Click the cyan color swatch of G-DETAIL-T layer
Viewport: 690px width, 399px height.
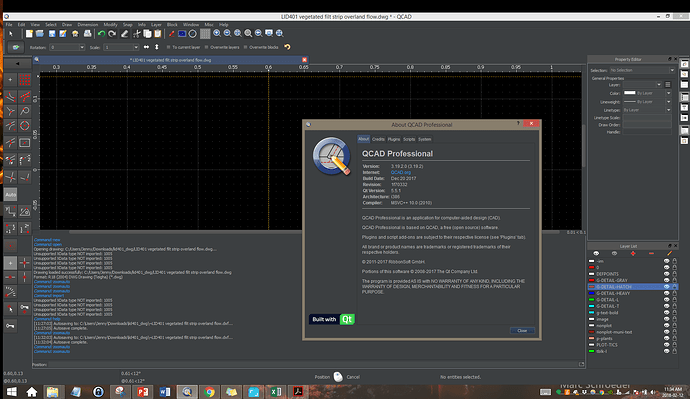point(592,306)
